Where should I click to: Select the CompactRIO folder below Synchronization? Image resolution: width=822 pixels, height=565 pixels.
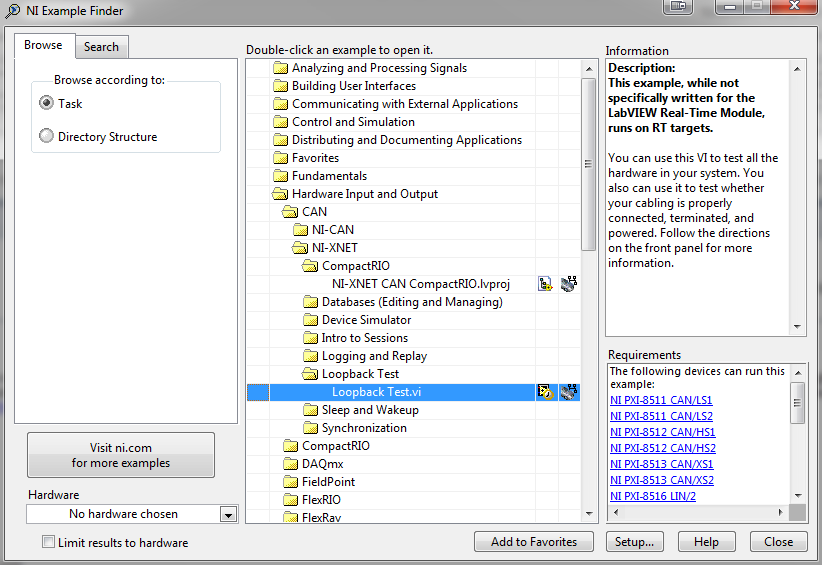336,446
